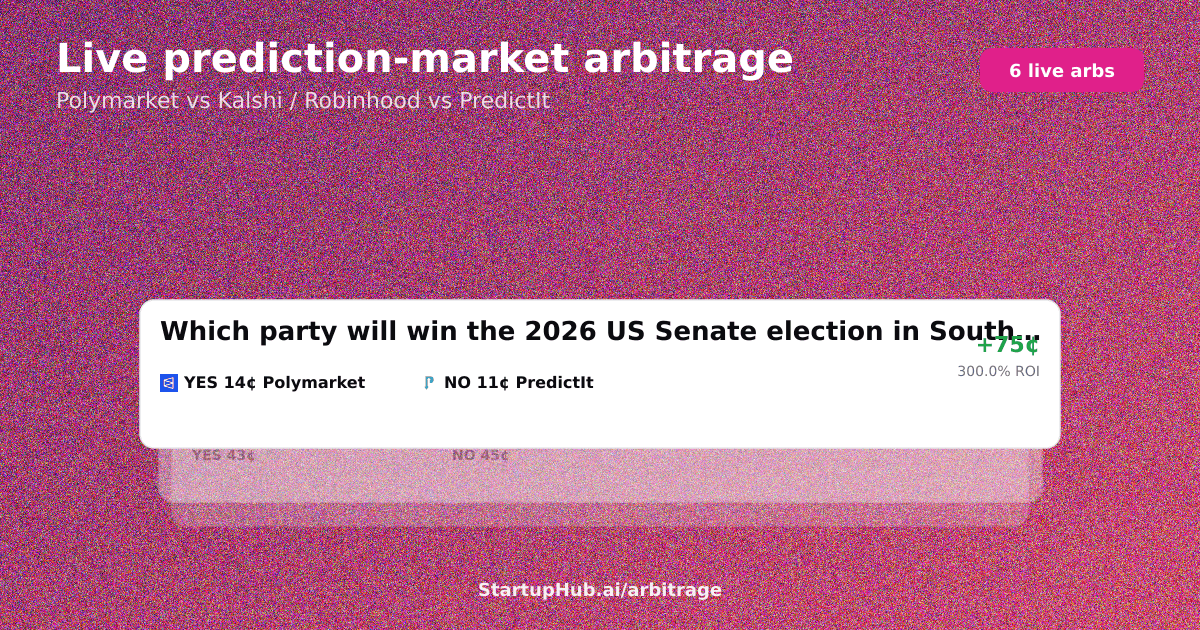Expand the truncated question title ellipsis
The height and width of the screenshot is (630, 1200).
click(1028, 334)
